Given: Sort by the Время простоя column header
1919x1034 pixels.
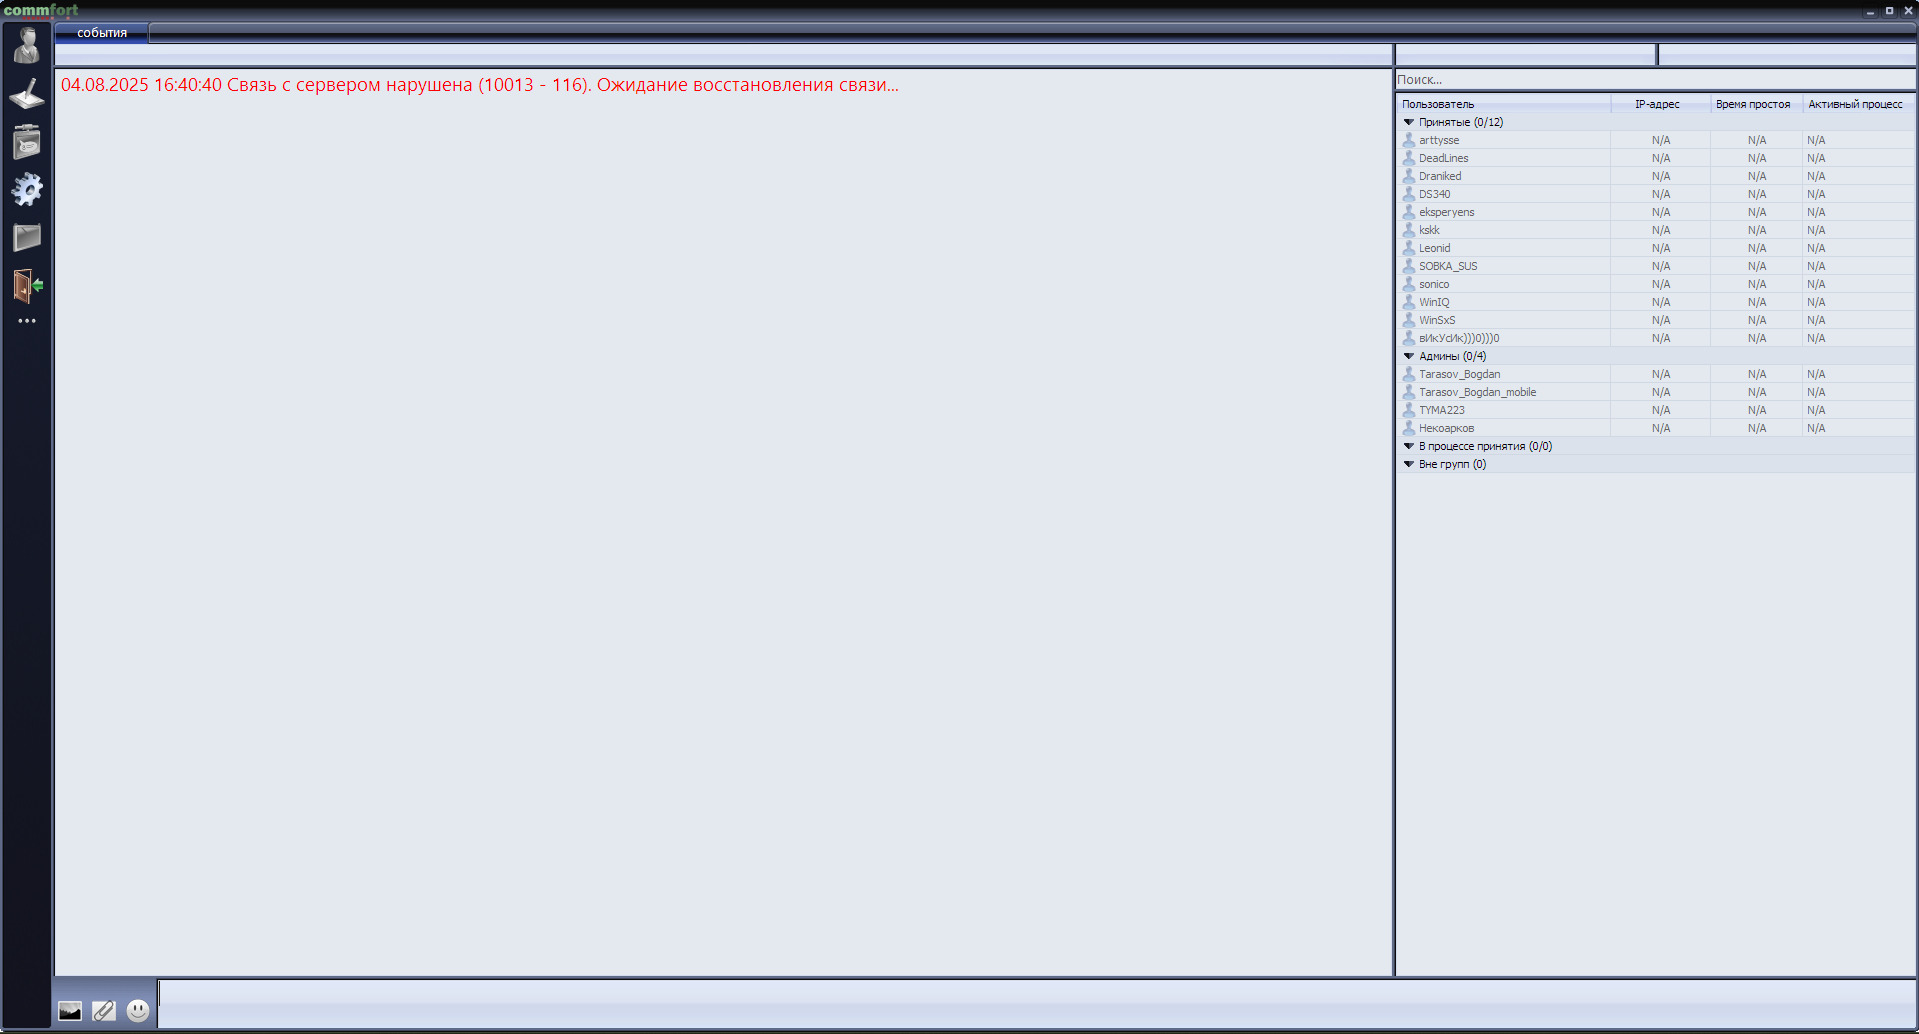Looking at the screenshot, I should point(1756,104).
